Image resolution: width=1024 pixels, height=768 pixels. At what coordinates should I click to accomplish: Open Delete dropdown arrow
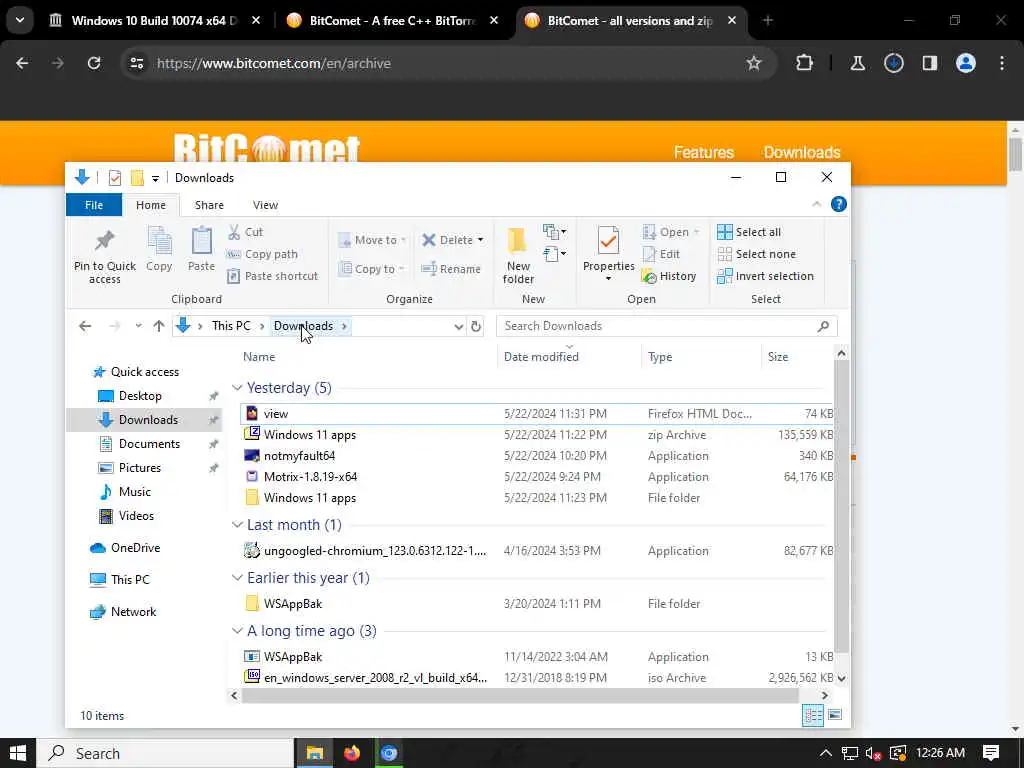click(x=481, y=240)
